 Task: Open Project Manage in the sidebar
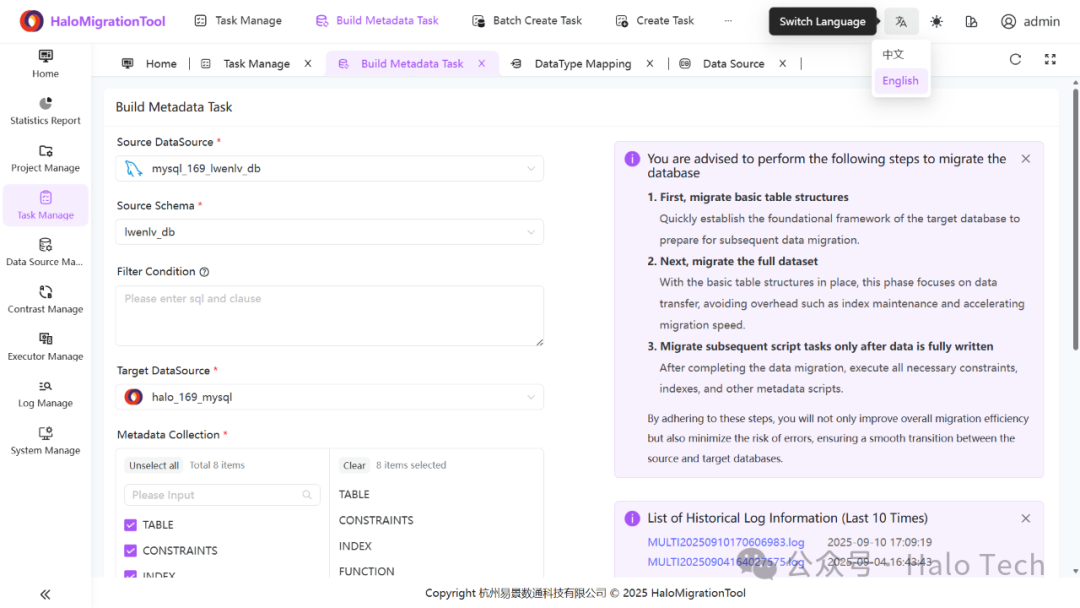pos(45,158)
